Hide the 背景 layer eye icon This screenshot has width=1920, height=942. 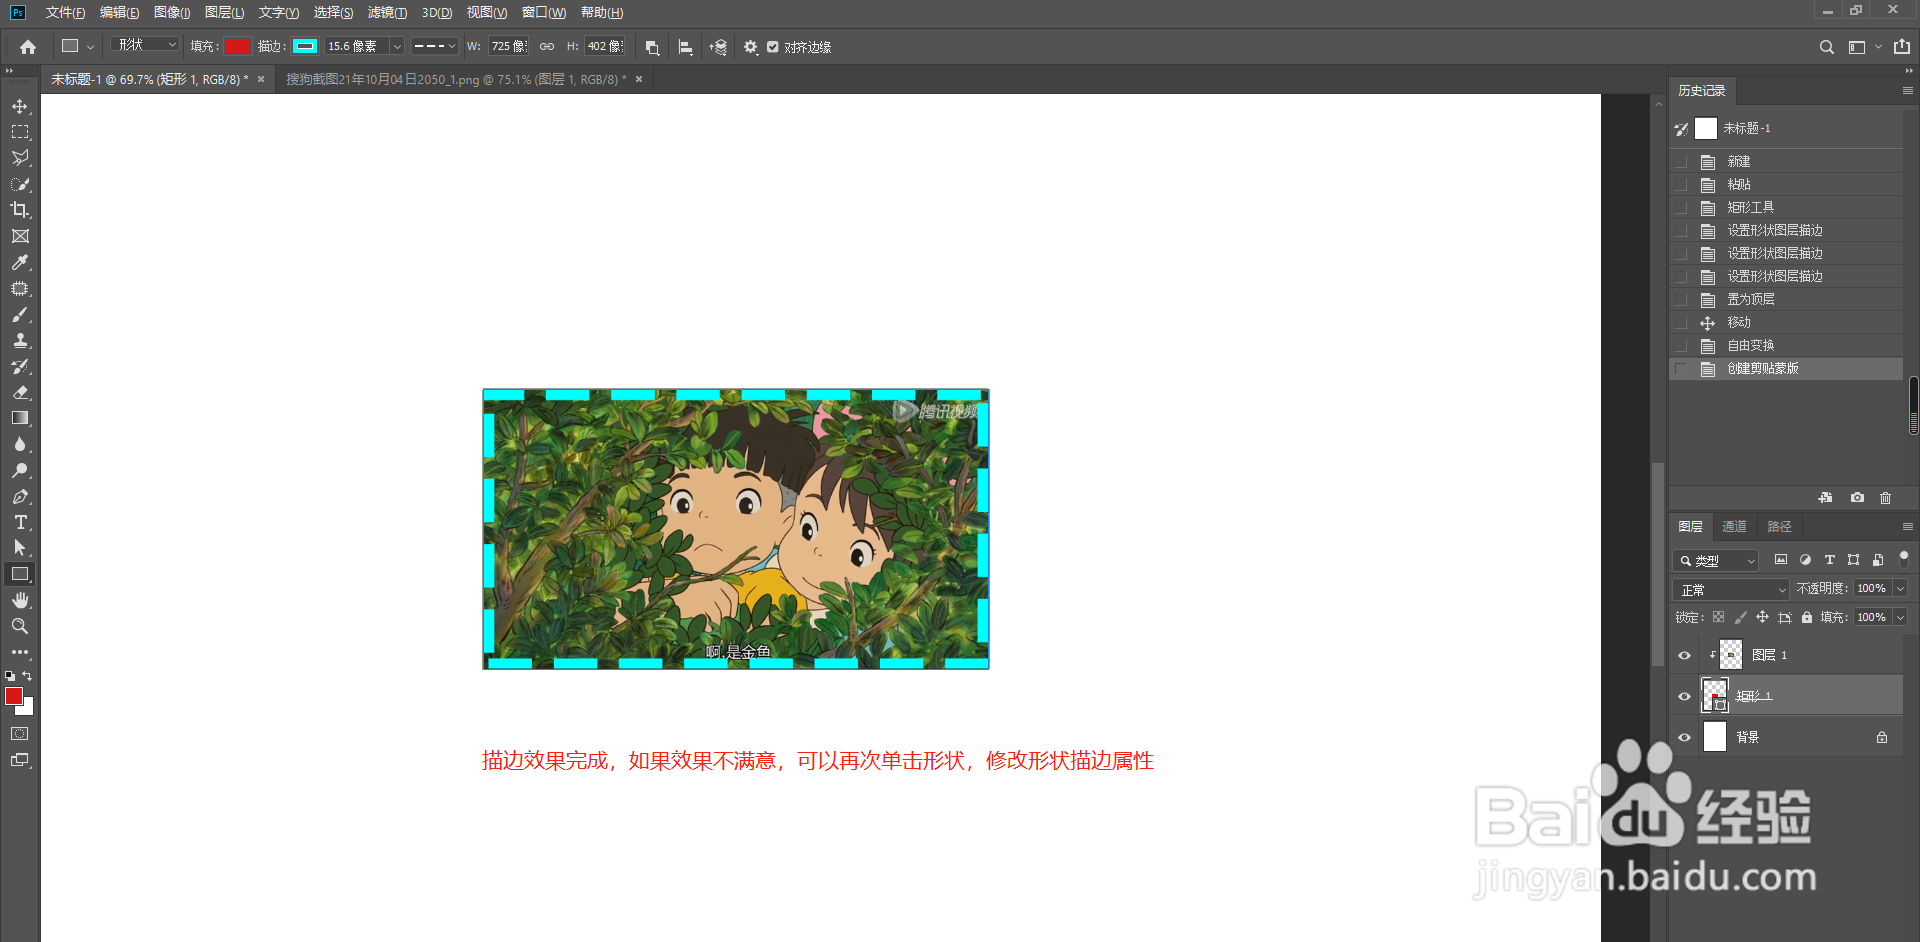(x=1684, y=738)
